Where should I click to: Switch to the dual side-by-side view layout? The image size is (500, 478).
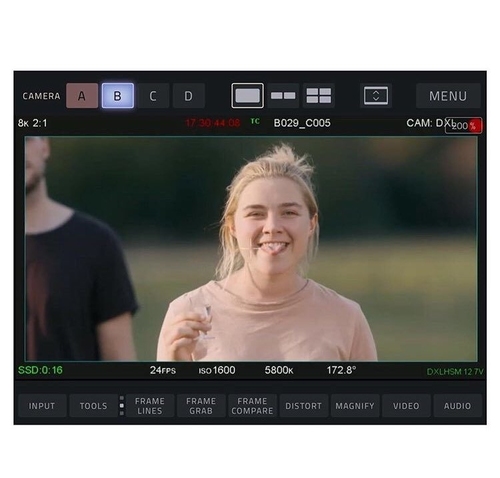click(283, 96)
